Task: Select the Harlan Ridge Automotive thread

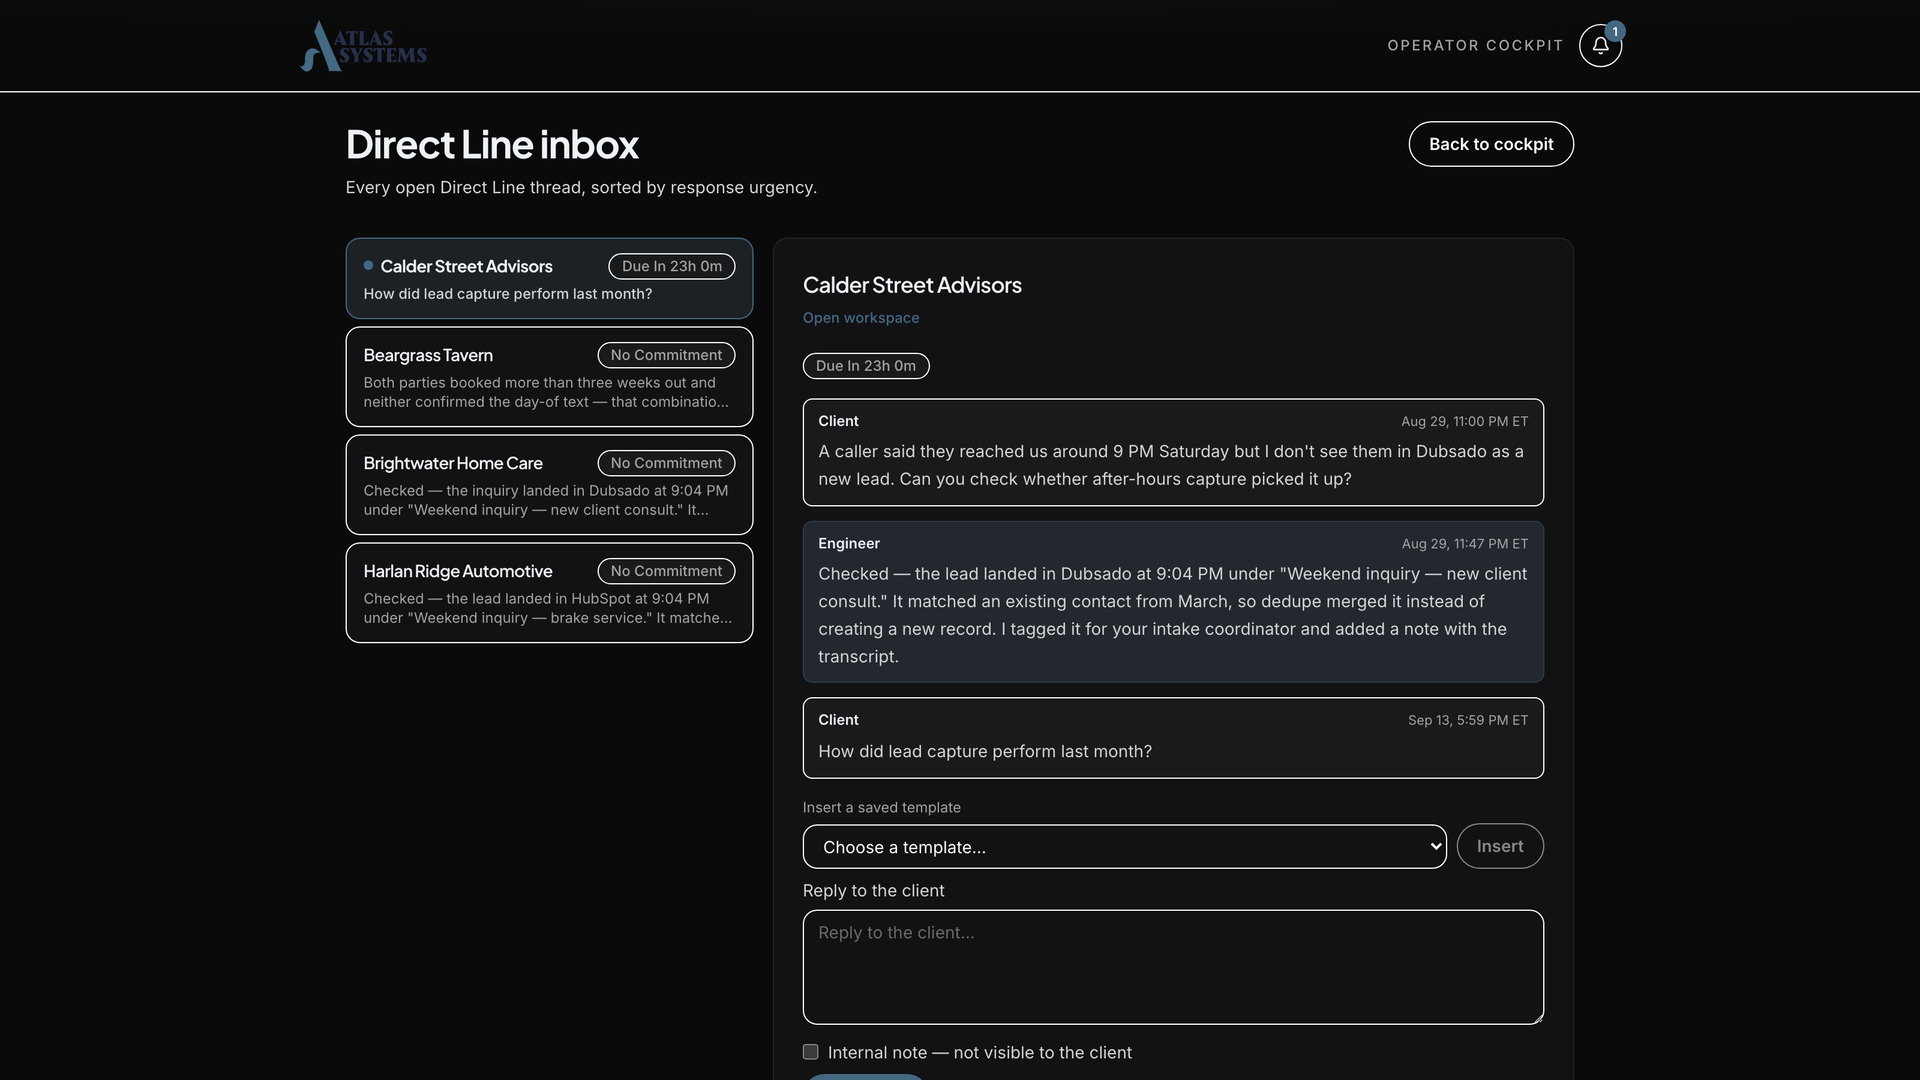Action: [x=549, y=593]
